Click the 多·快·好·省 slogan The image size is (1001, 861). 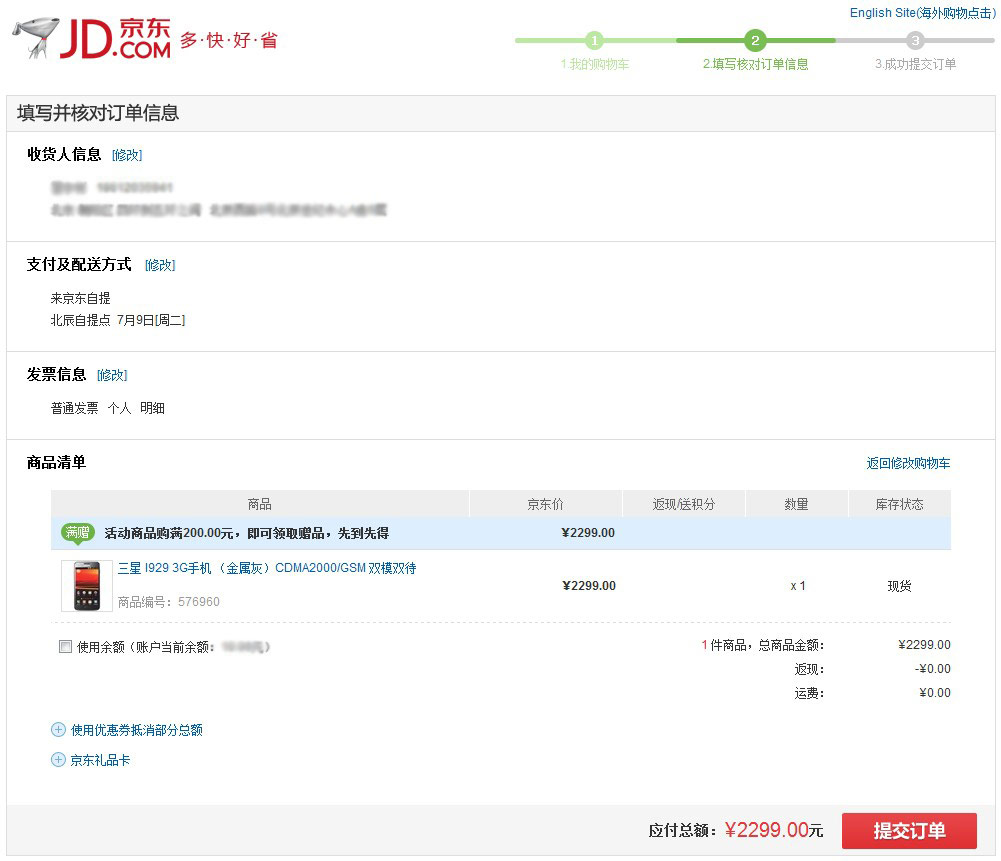[229, 40]
